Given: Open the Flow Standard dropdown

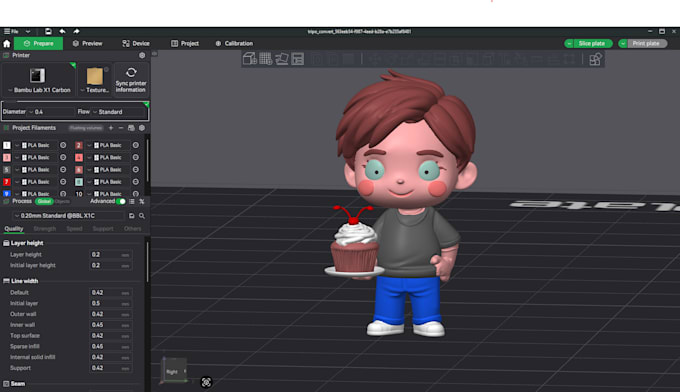Looking at the screenshot, I should [x=119, y=112].
